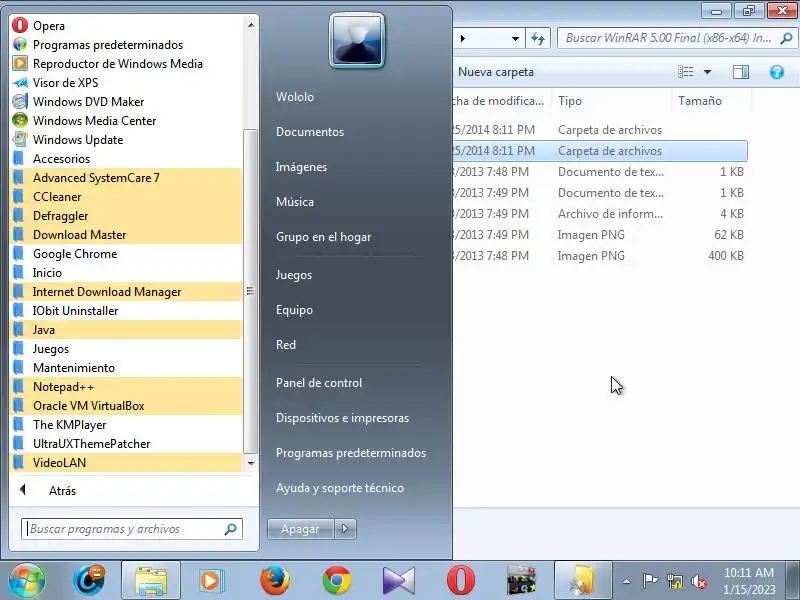Open view options dropdown arrow in Explorer
This screenshot has width=800, height=600.
(707, 72)
